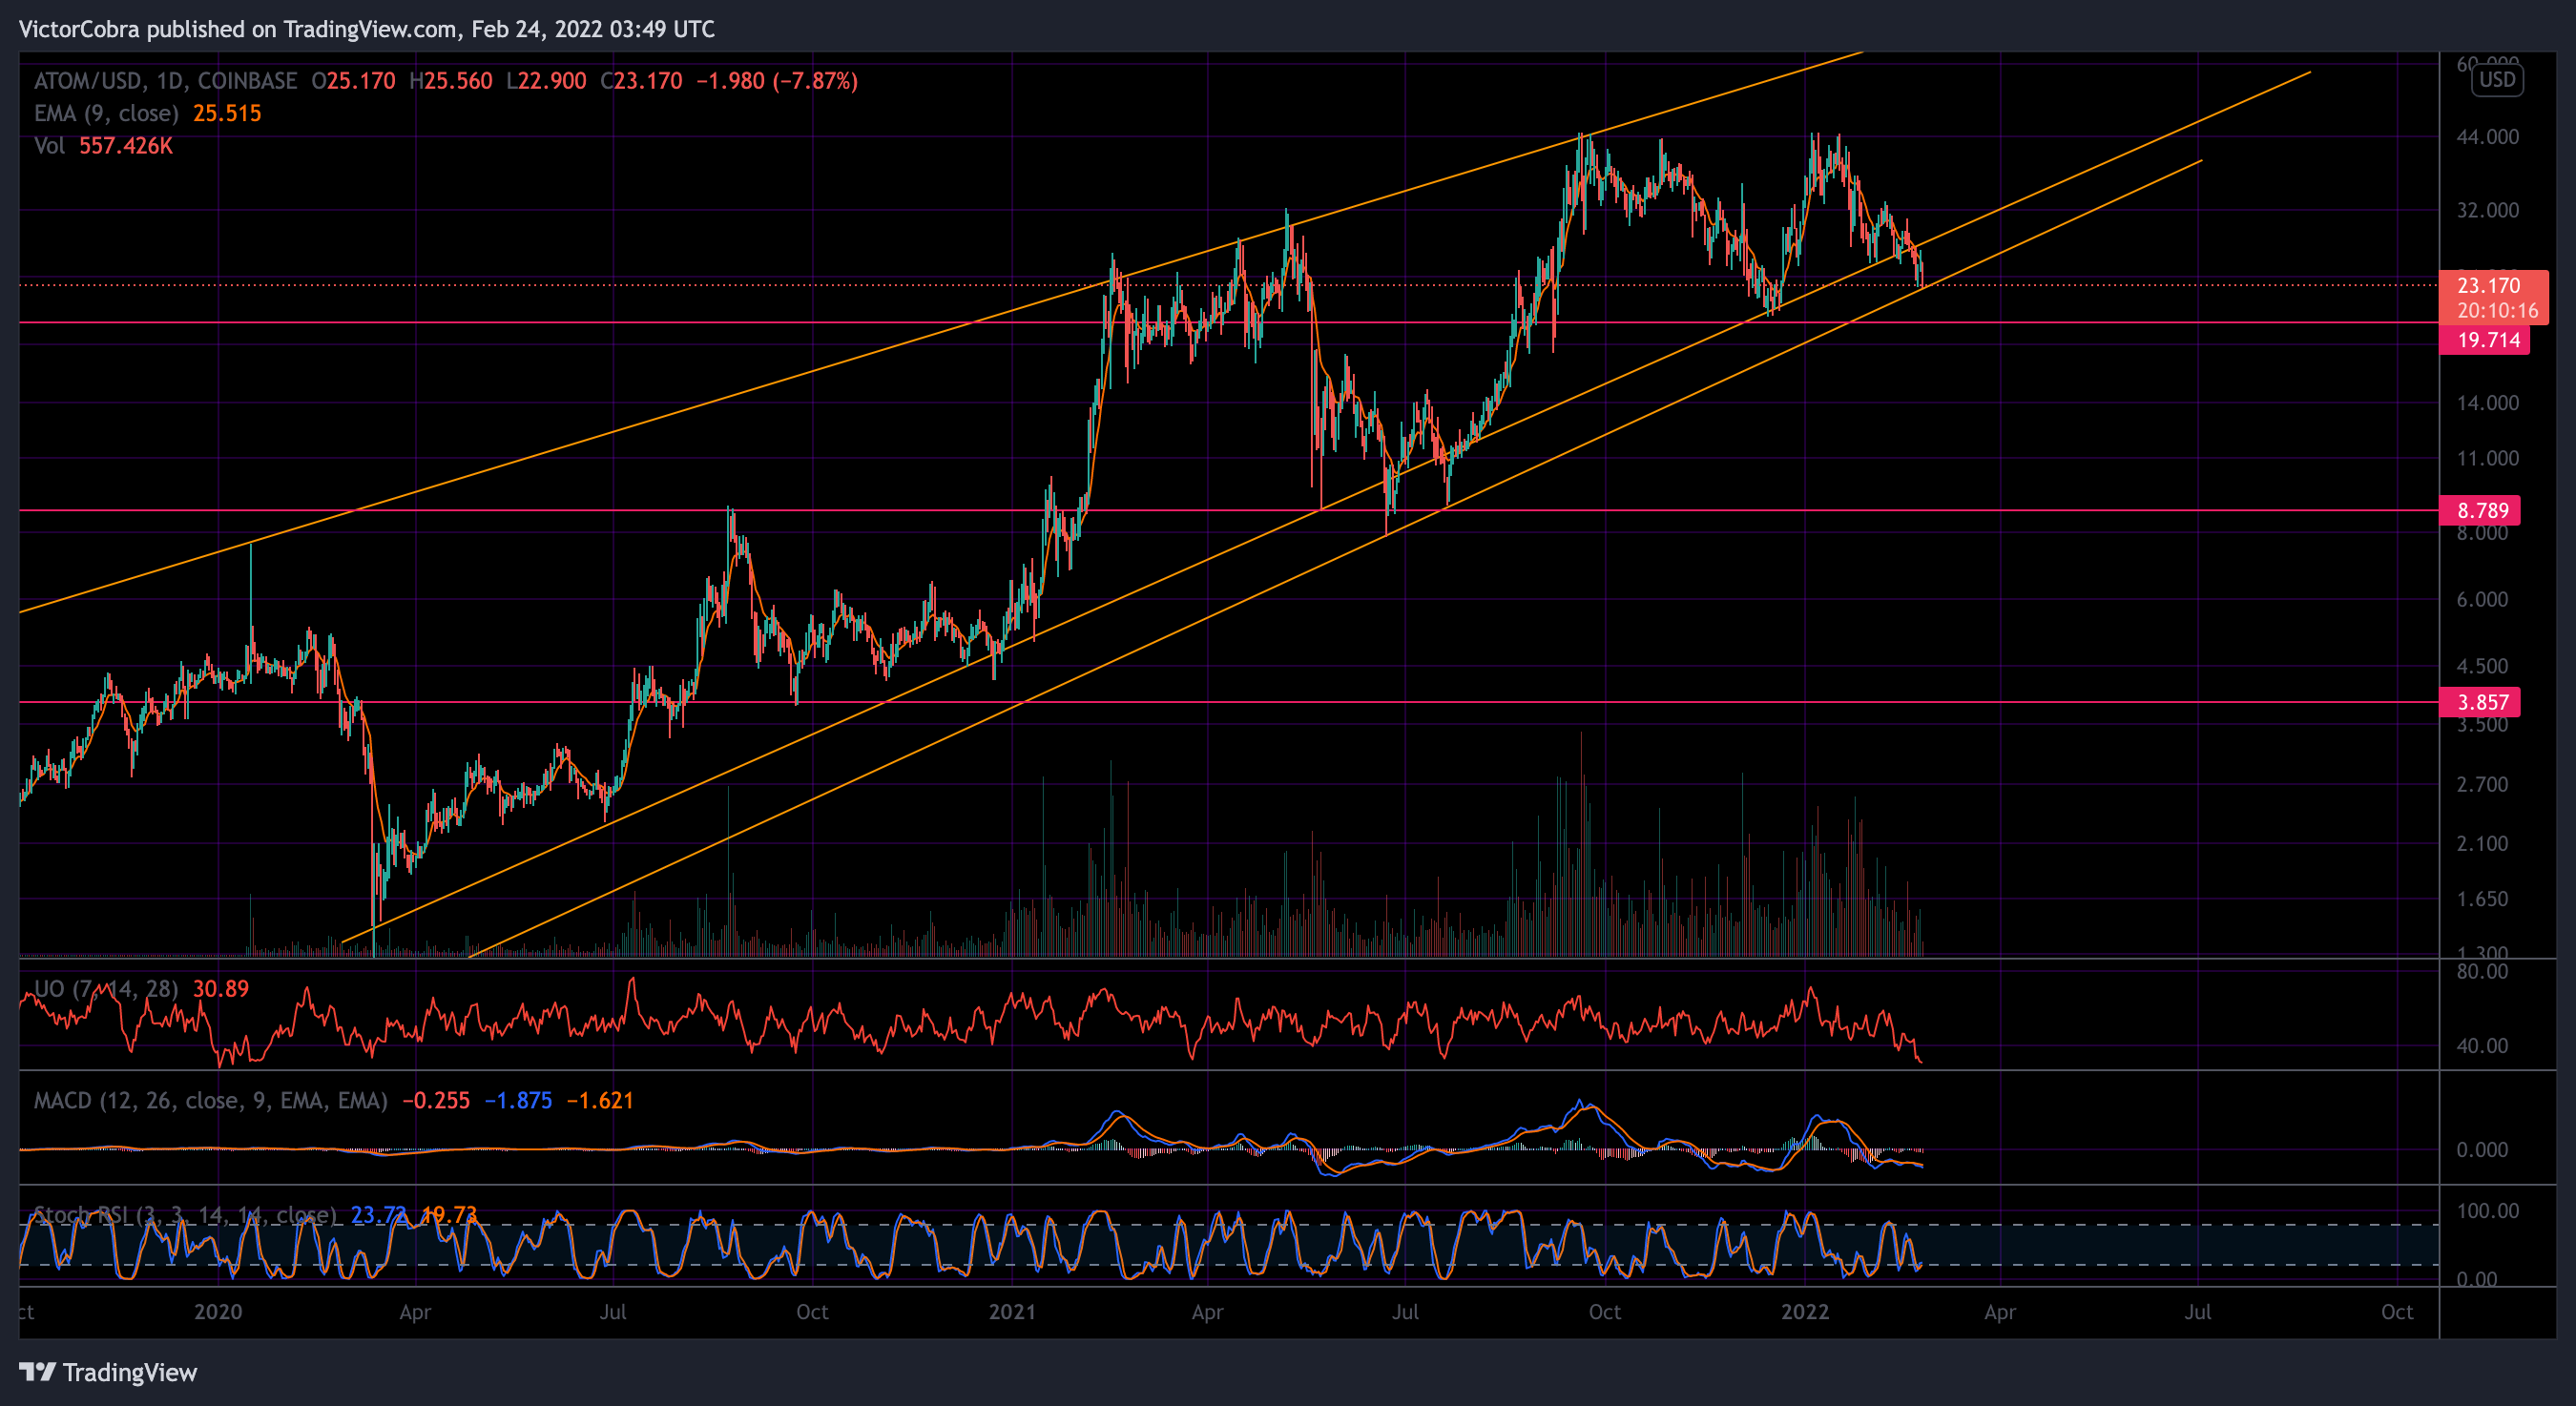Click the 2020 time axis label

tap(218, 1312)
